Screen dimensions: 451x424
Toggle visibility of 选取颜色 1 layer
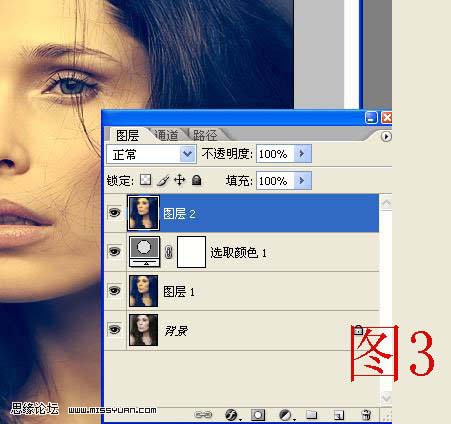(x=115, y=251)
